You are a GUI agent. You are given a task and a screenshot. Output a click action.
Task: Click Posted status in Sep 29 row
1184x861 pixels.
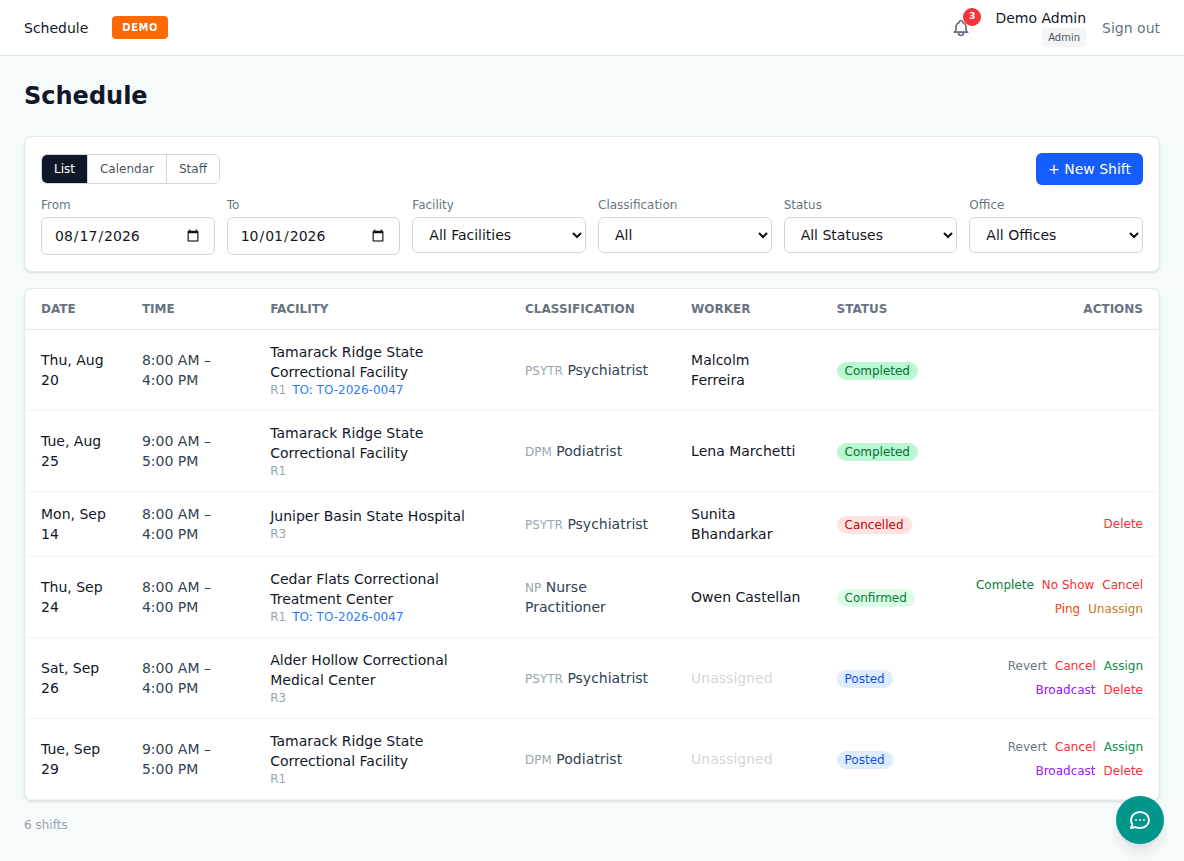coord(864,760)
